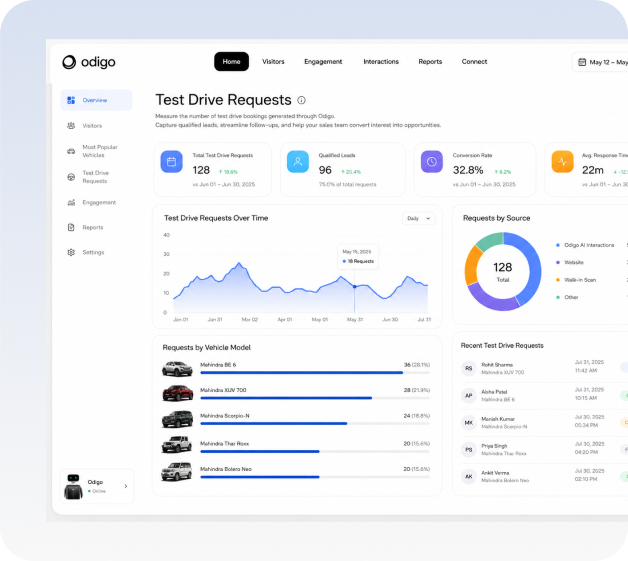Click the Mahindra Scorpio-N progress bar

tap(315, 423)
